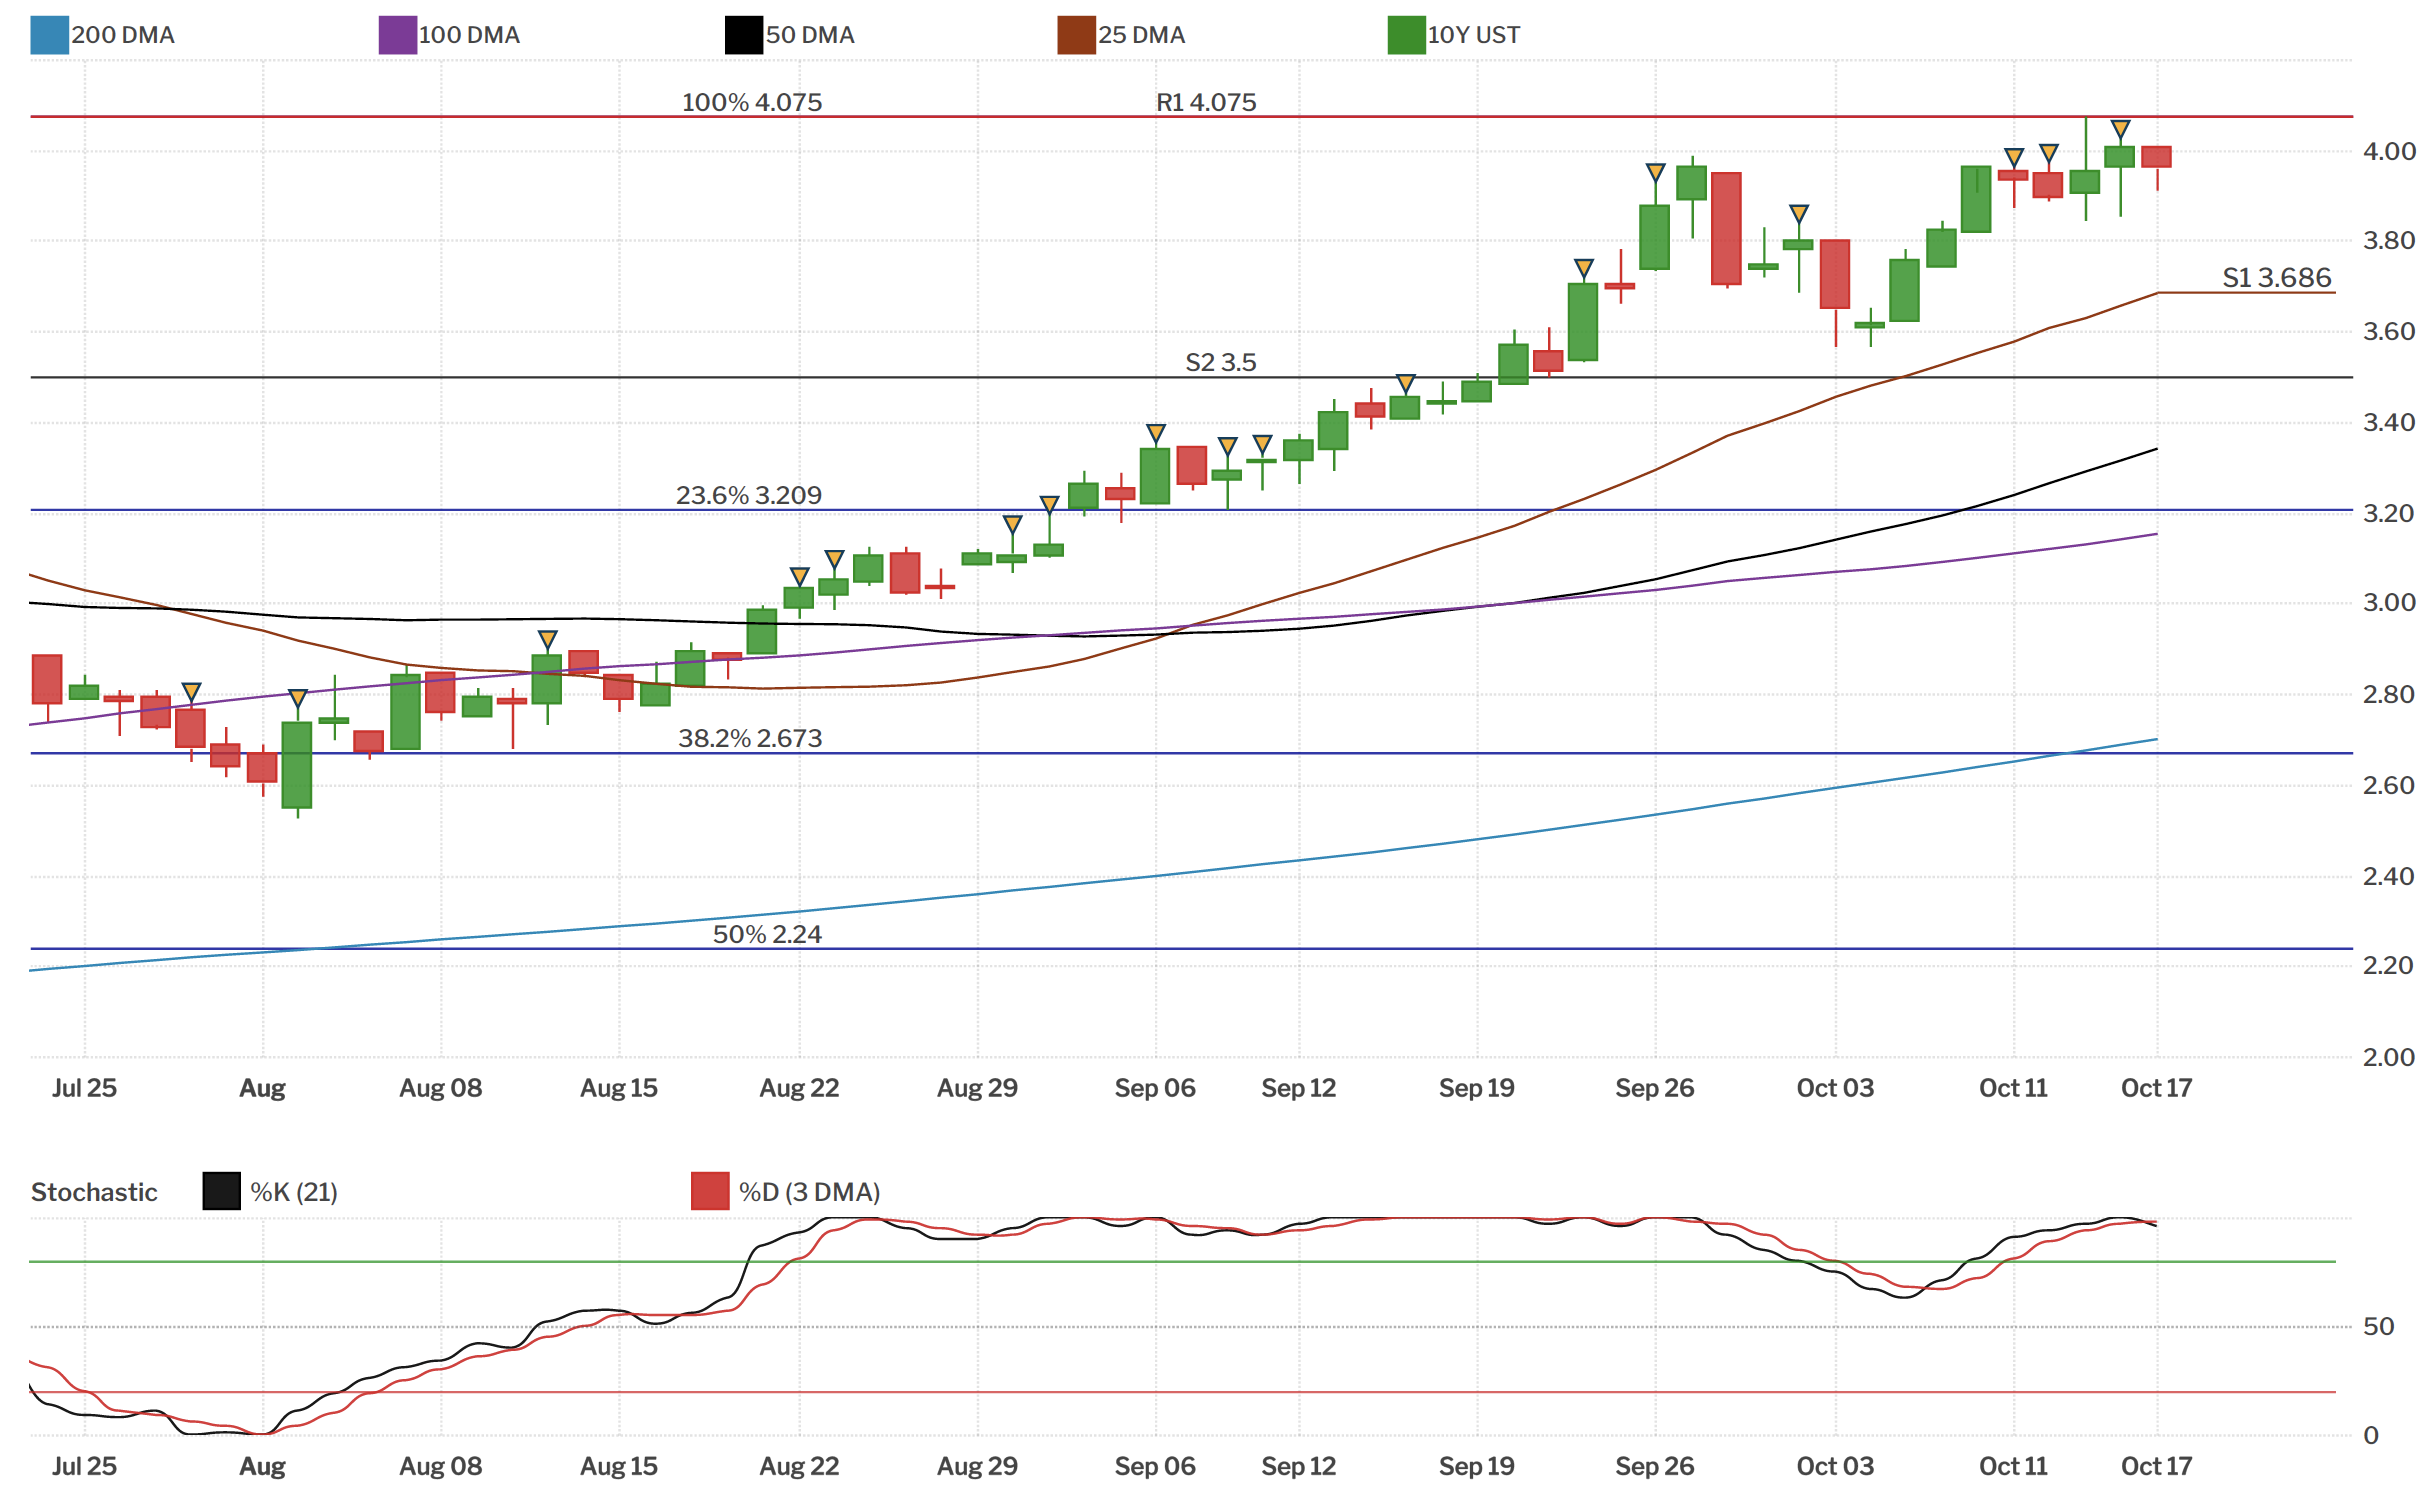The height and width of the screenshot is (1504, 2428).
Task: Click the purple 100 DMA legend swatch
Action: pyautogui.click(x=397, y=35)
